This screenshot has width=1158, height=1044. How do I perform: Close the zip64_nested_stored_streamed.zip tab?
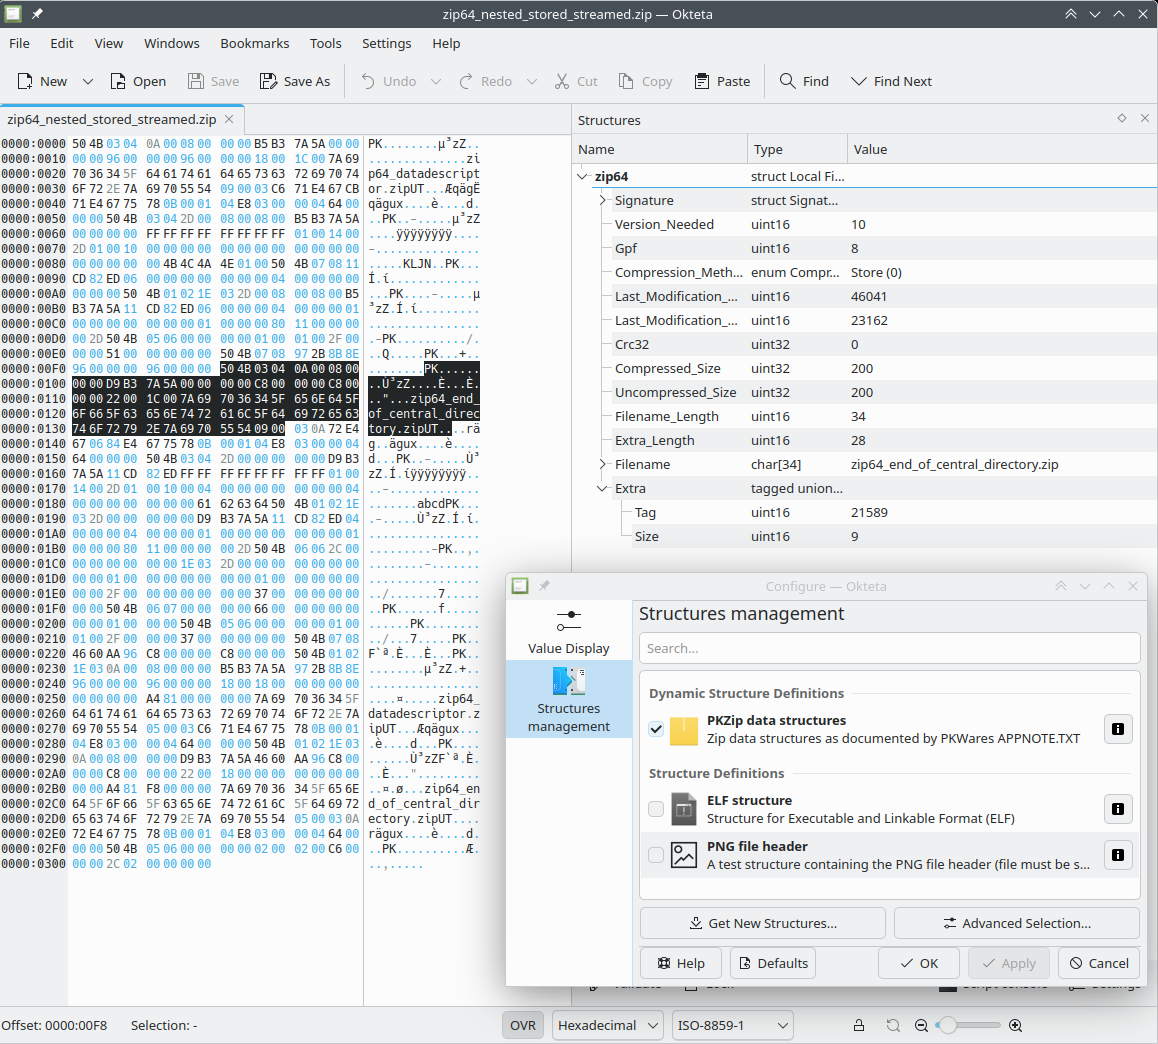coord(229,119)
